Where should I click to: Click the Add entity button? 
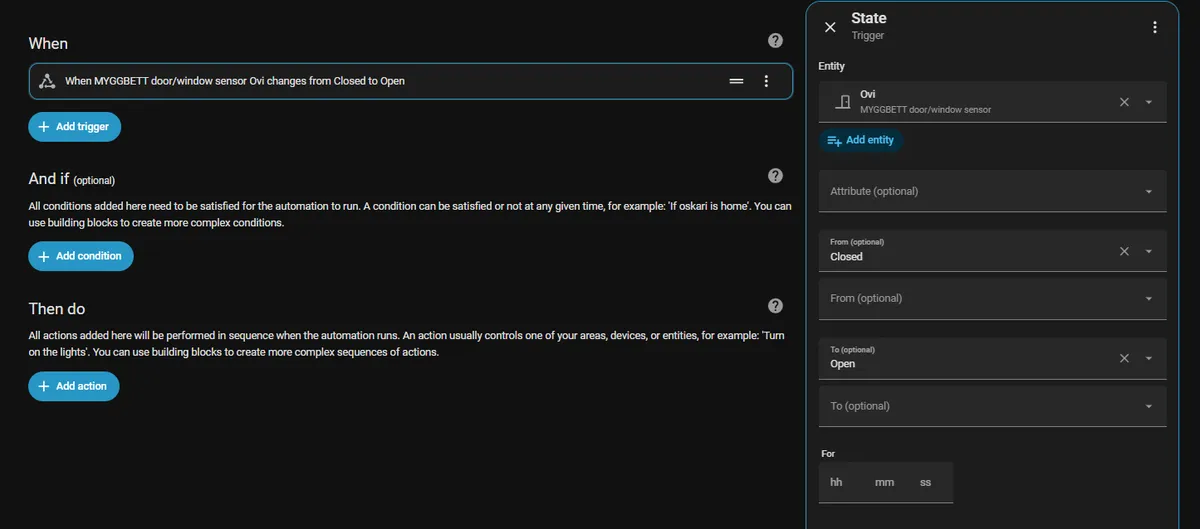(x=861, y=141)
